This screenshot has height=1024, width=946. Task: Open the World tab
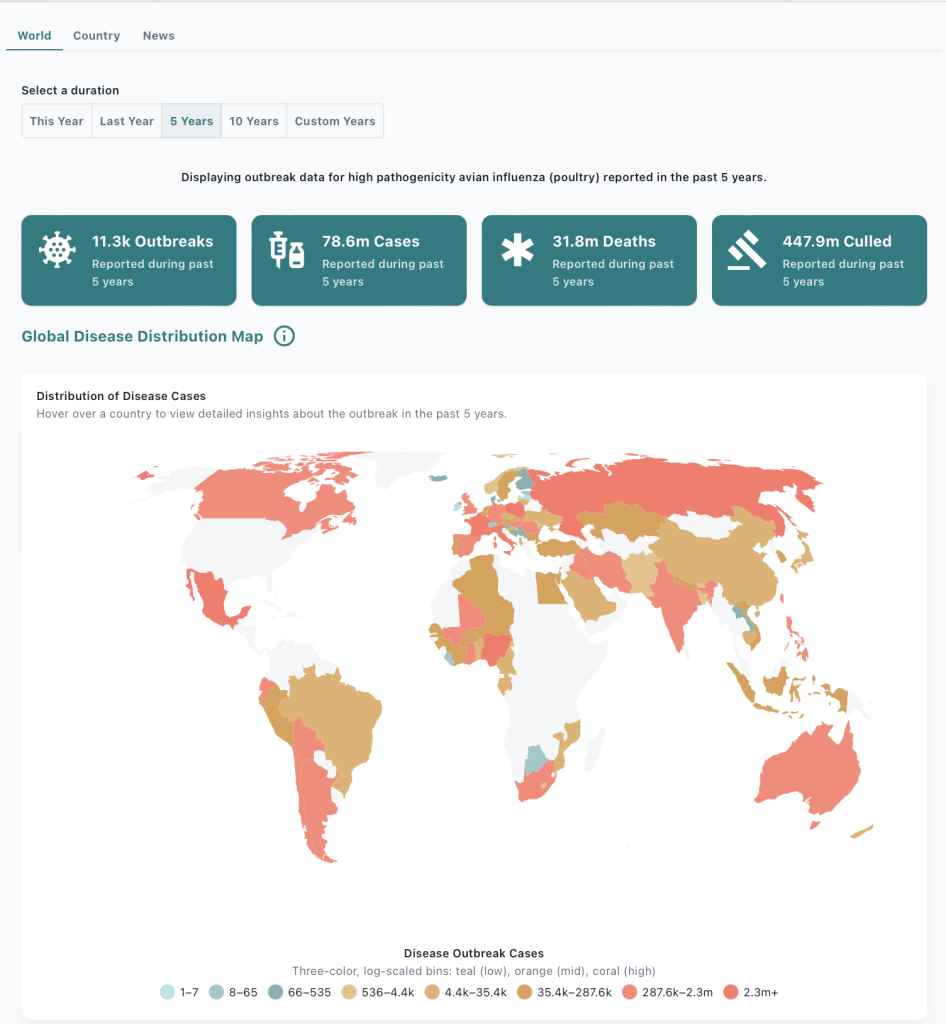[x=34, y=36]
